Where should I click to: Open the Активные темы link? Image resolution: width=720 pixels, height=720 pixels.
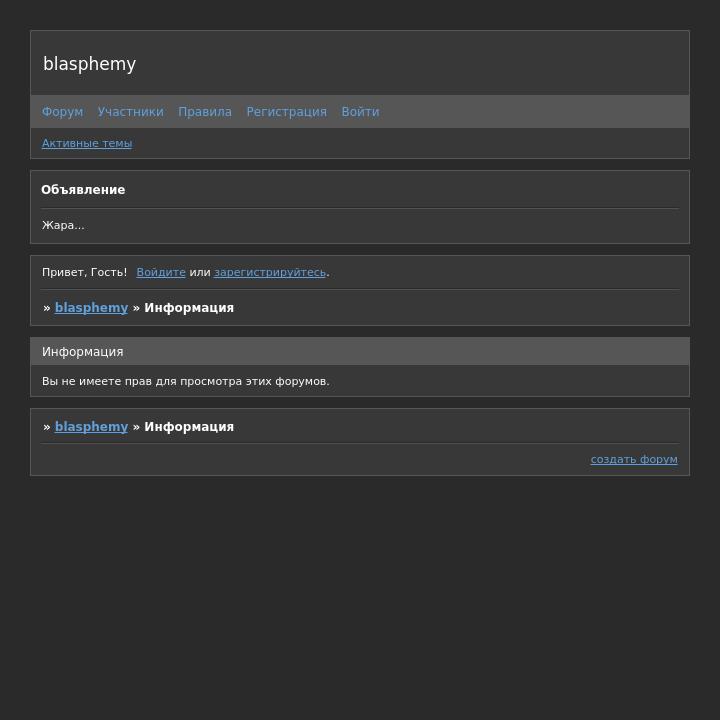[87, 143]
